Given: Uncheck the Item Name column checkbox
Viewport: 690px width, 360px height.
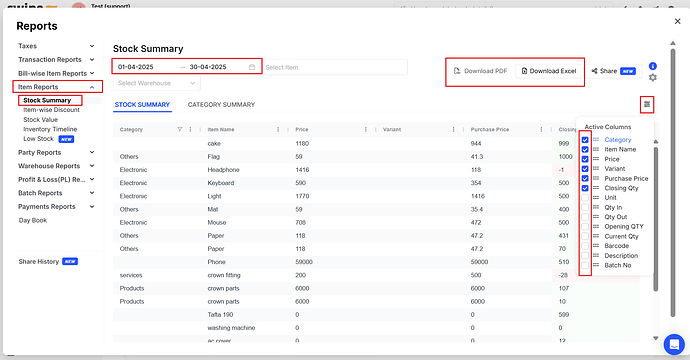Looking at the screenshot, I should click(x=585, y=150).
